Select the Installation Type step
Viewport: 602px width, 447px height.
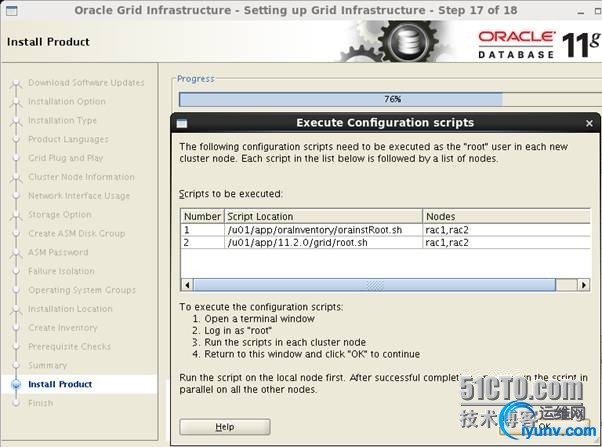pos(62,120)
